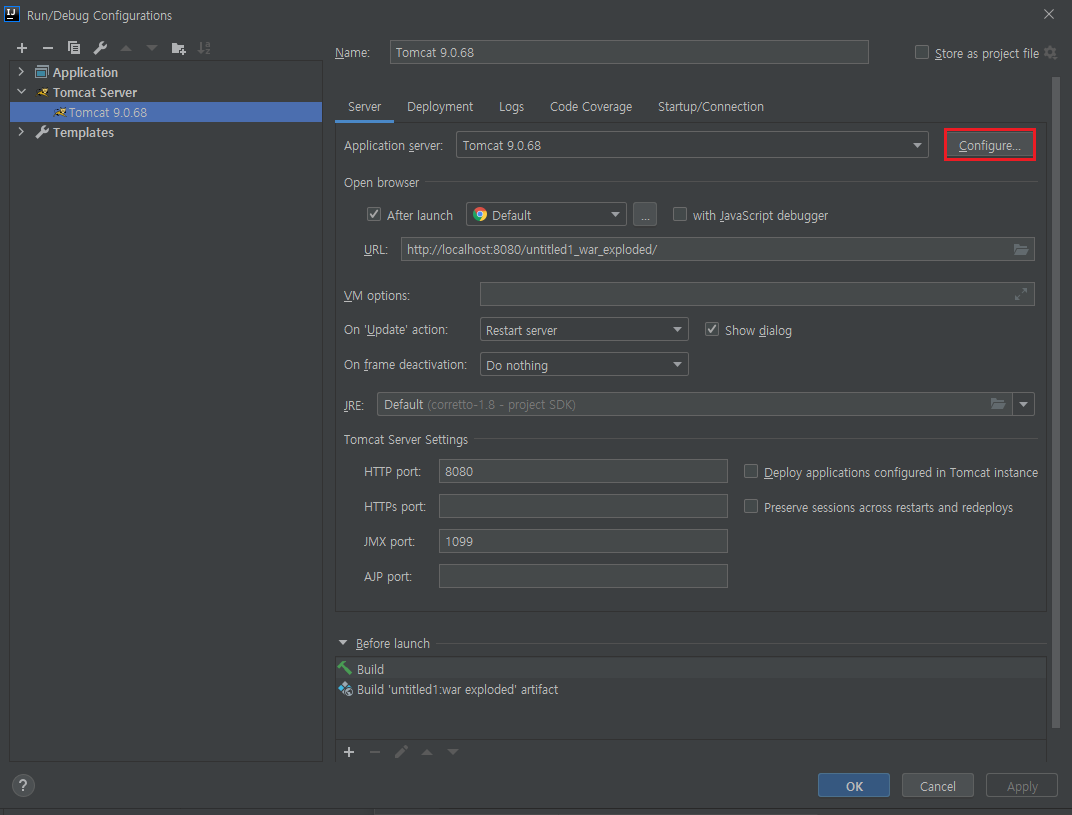Screen dimensions: 1072x815
Task: Collapse the Tomcat Server tree node
Action: (21, 92)
